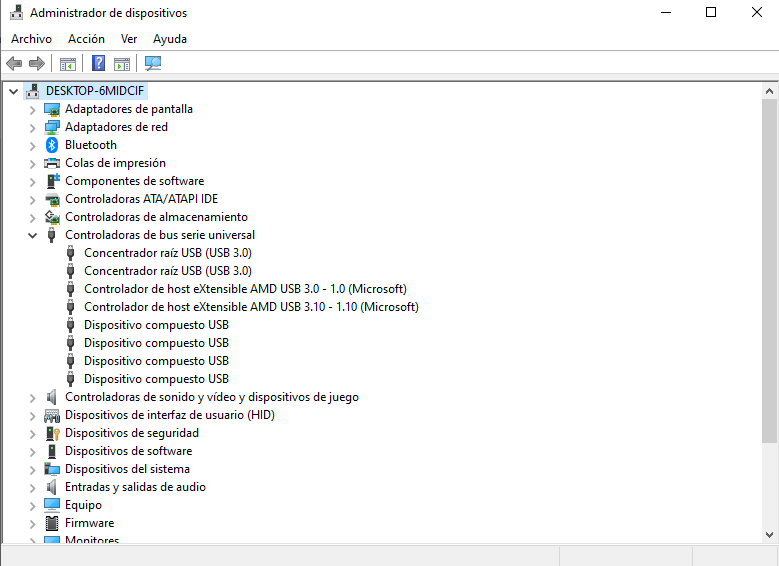Select the Equipo label
This screenshot has height=566, width=779.
pos(83,505)
